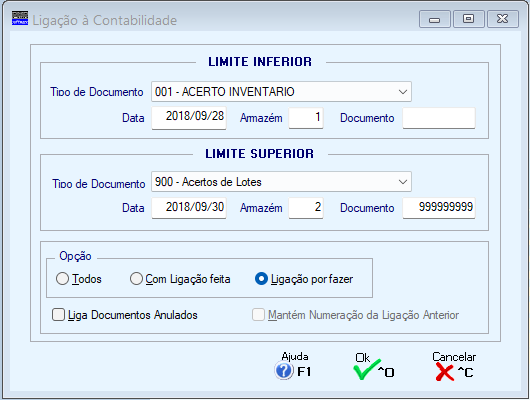Select the Com Ligação feita option
This screenshot has width=530, height=400.
click(136, 279)
